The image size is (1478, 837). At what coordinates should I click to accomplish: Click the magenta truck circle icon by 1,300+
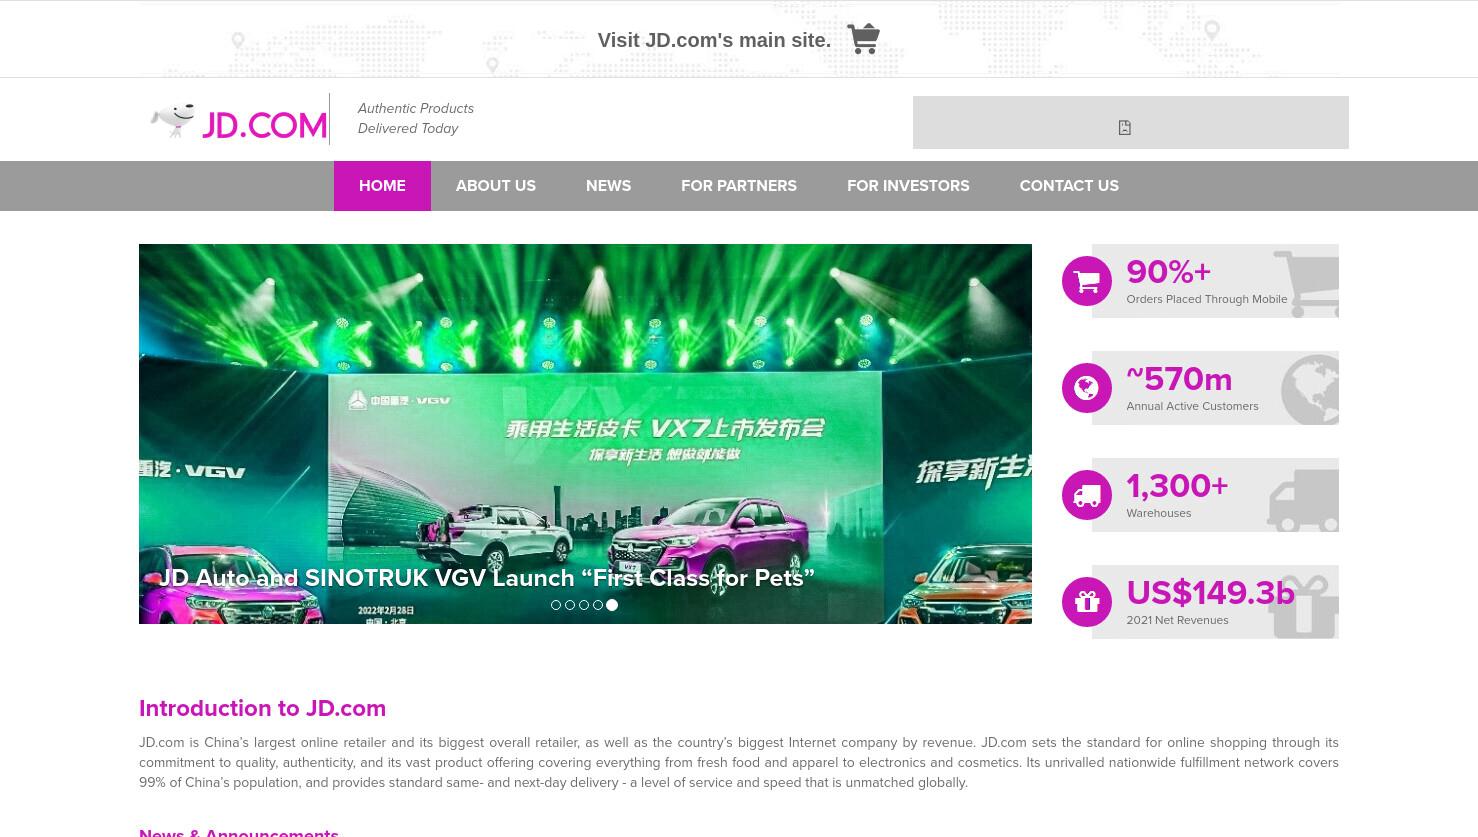(1087, 495)
